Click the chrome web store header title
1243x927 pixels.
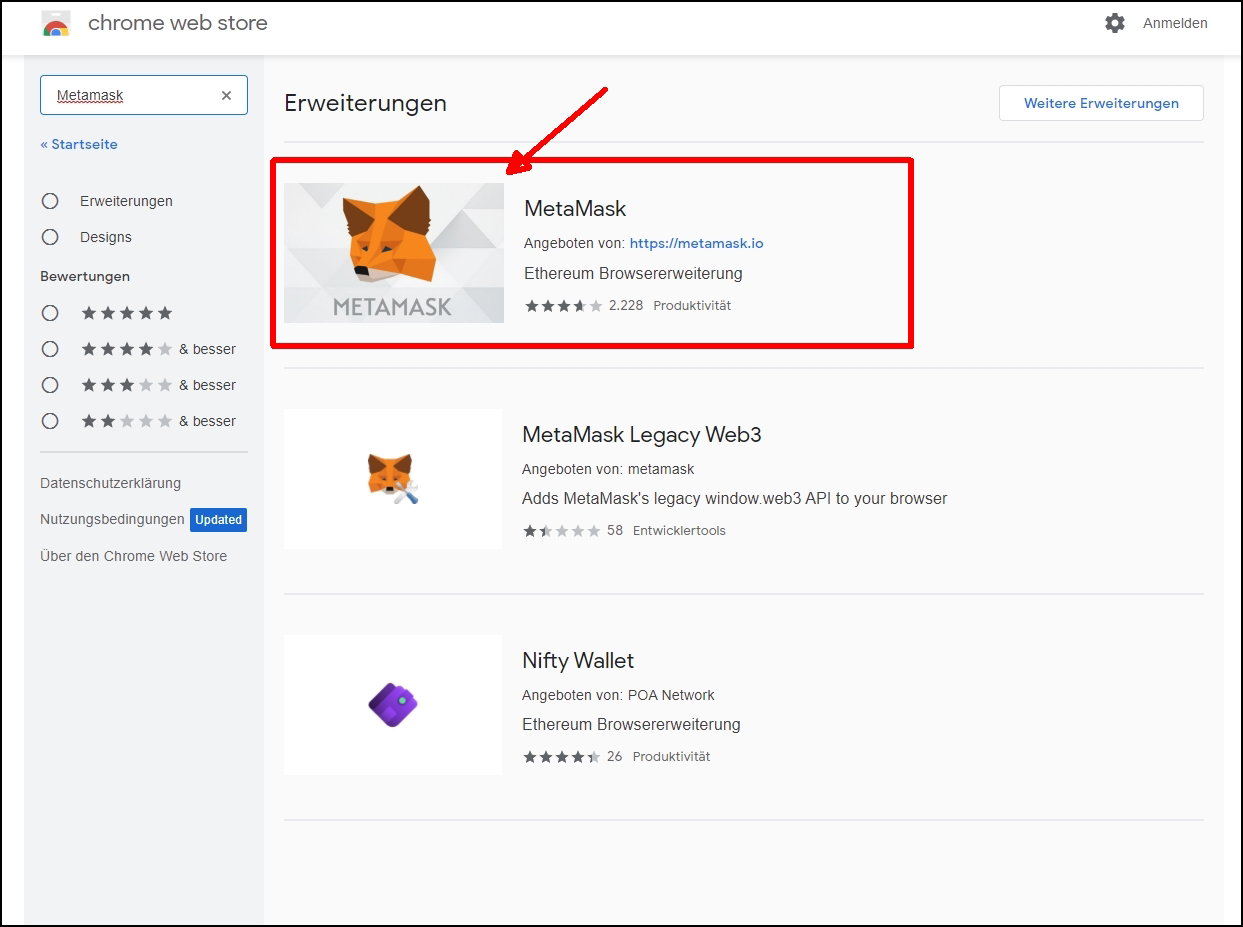coord(178,23)
